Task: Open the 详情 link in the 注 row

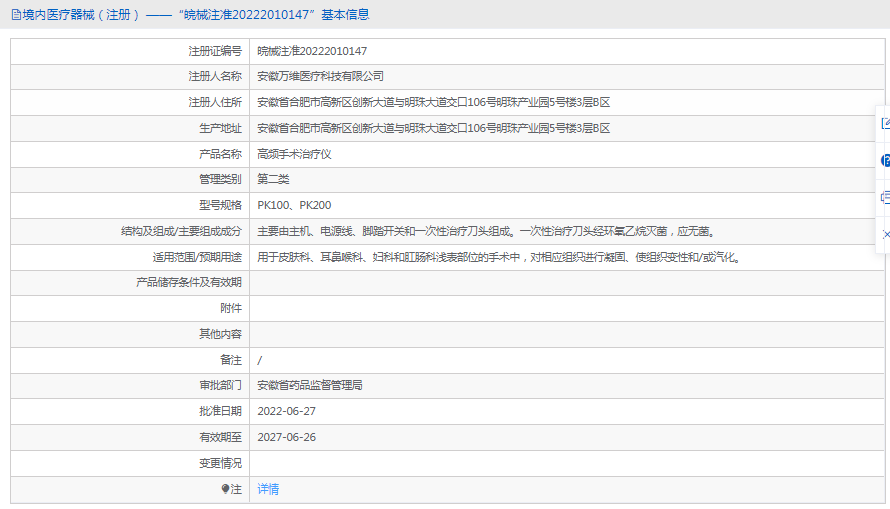Action: (x=268, y=489)
